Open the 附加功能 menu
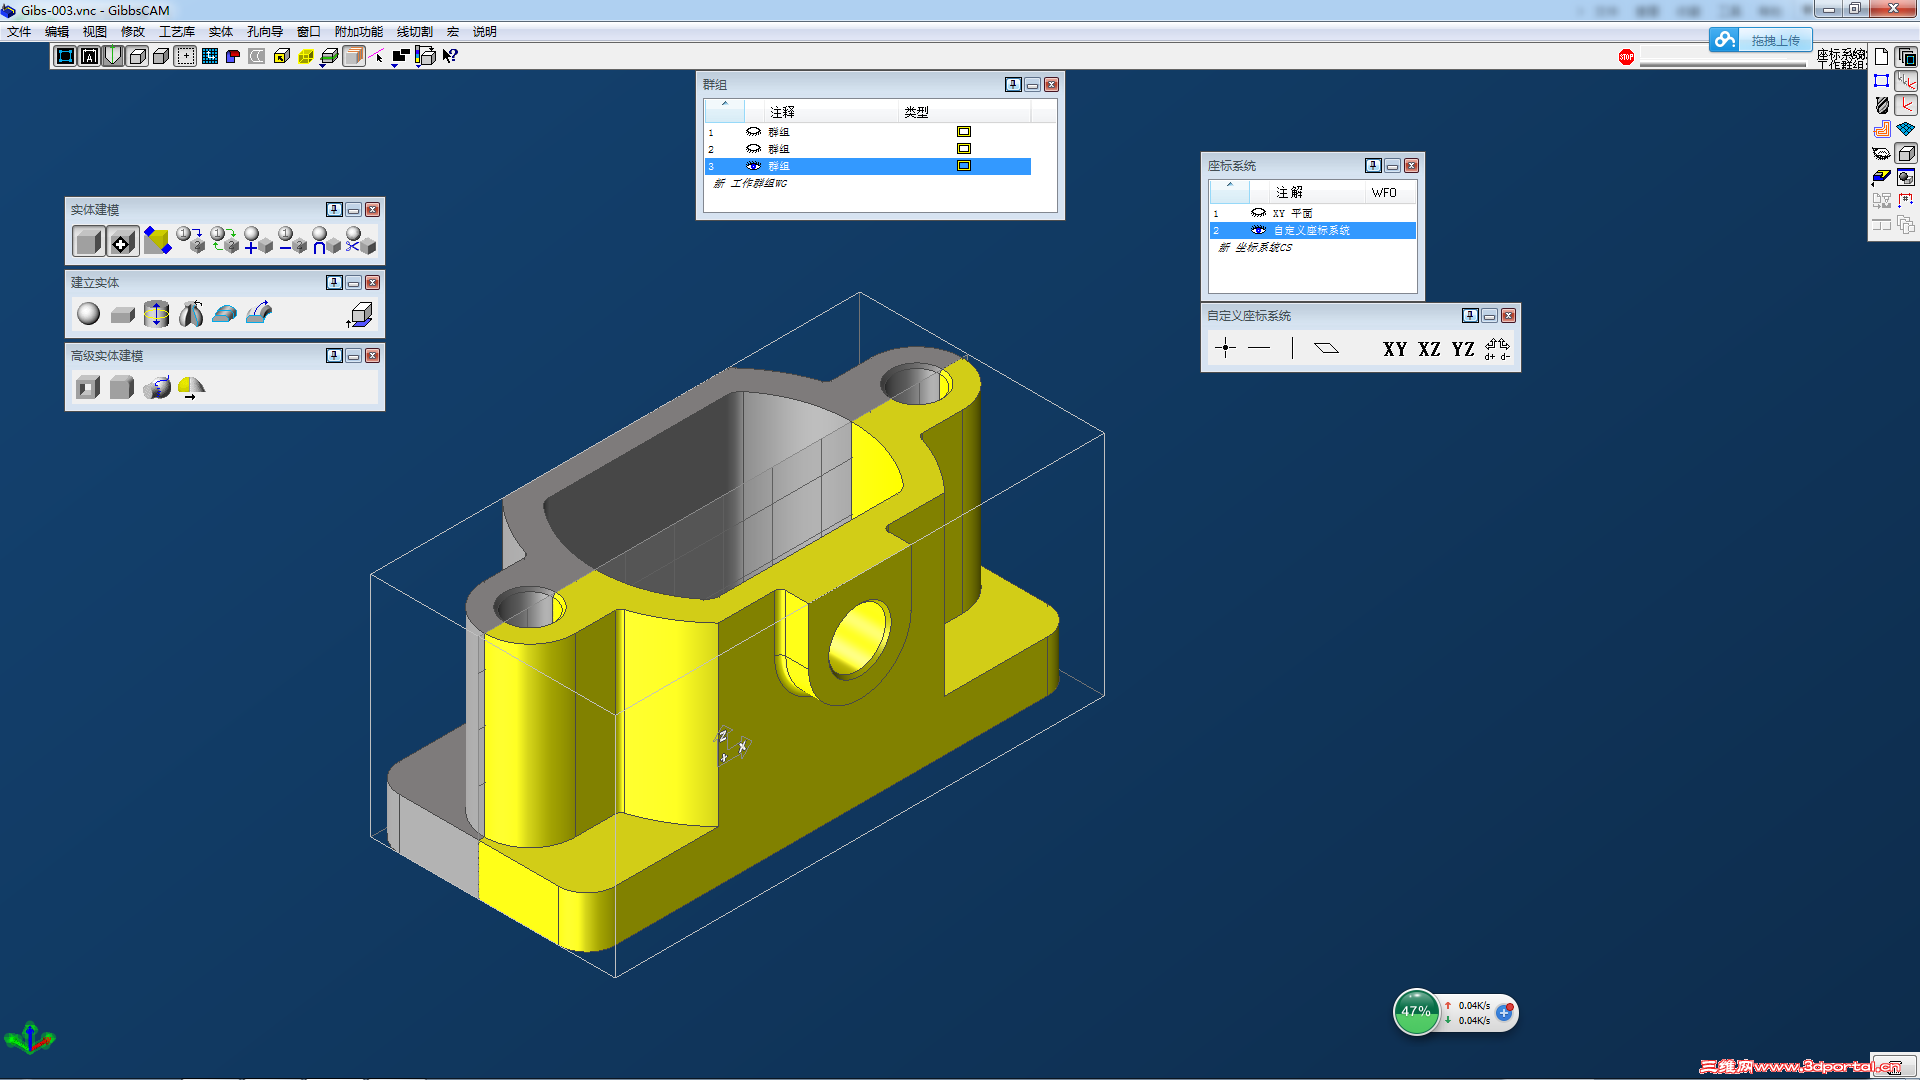 tap(359, 32)
